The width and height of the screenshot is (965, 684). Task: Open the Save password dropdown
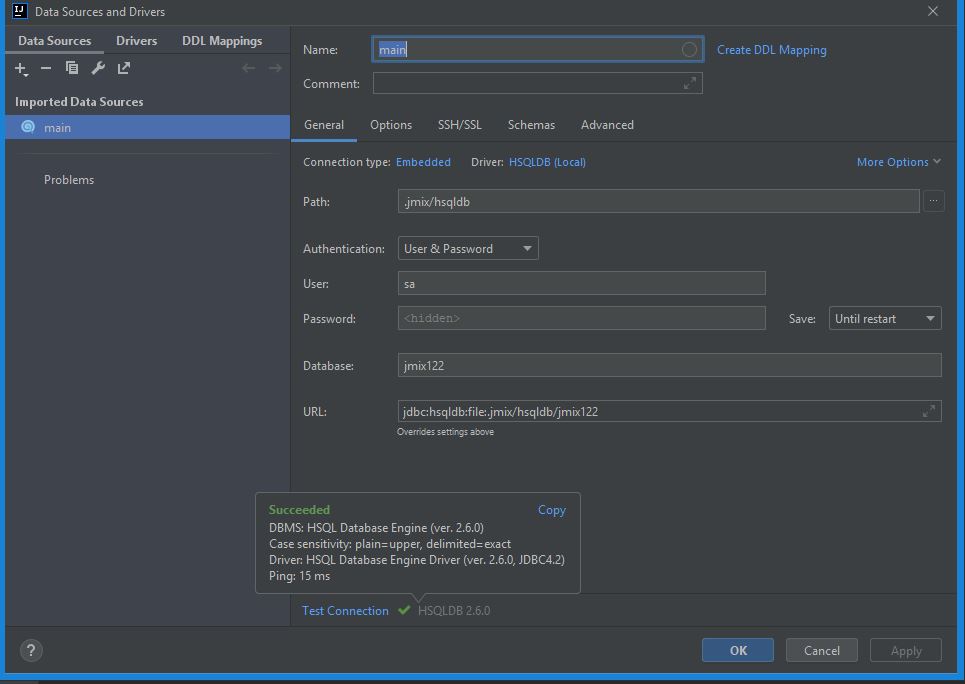pyautogui.click(x=885, y=318)
